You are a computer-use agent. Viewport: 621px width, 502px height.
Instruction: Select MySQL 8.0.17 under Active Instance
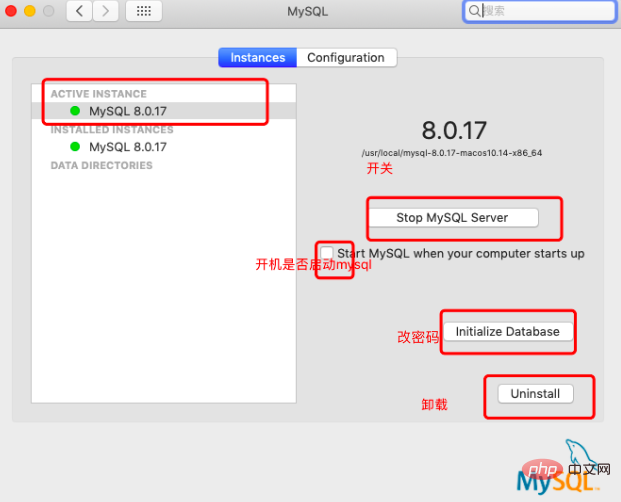pyautogui.click(x=164, y=111)
